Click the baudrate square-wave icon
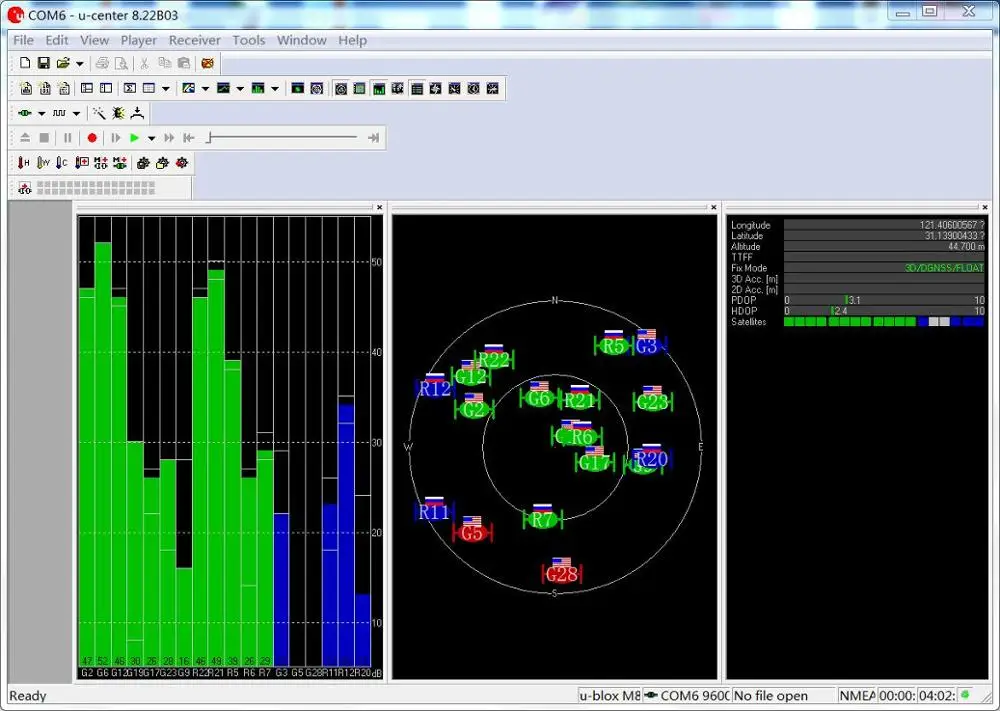1000x711 pixels. [59, 113]
